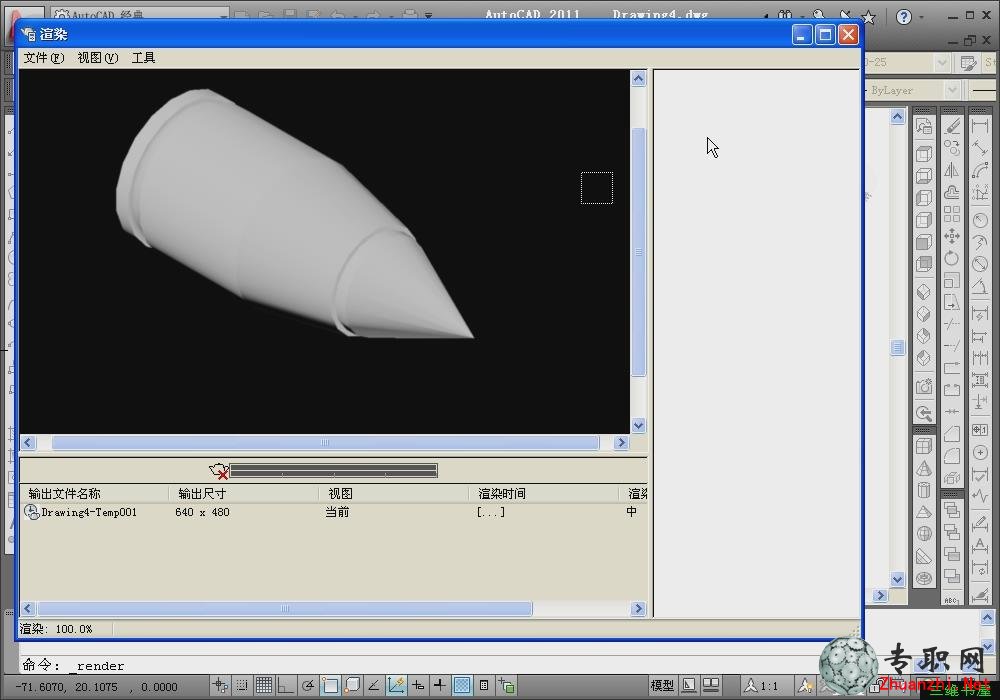
Task: Open the dimension style dropdown ending in -25
Action: click(942, 62)
